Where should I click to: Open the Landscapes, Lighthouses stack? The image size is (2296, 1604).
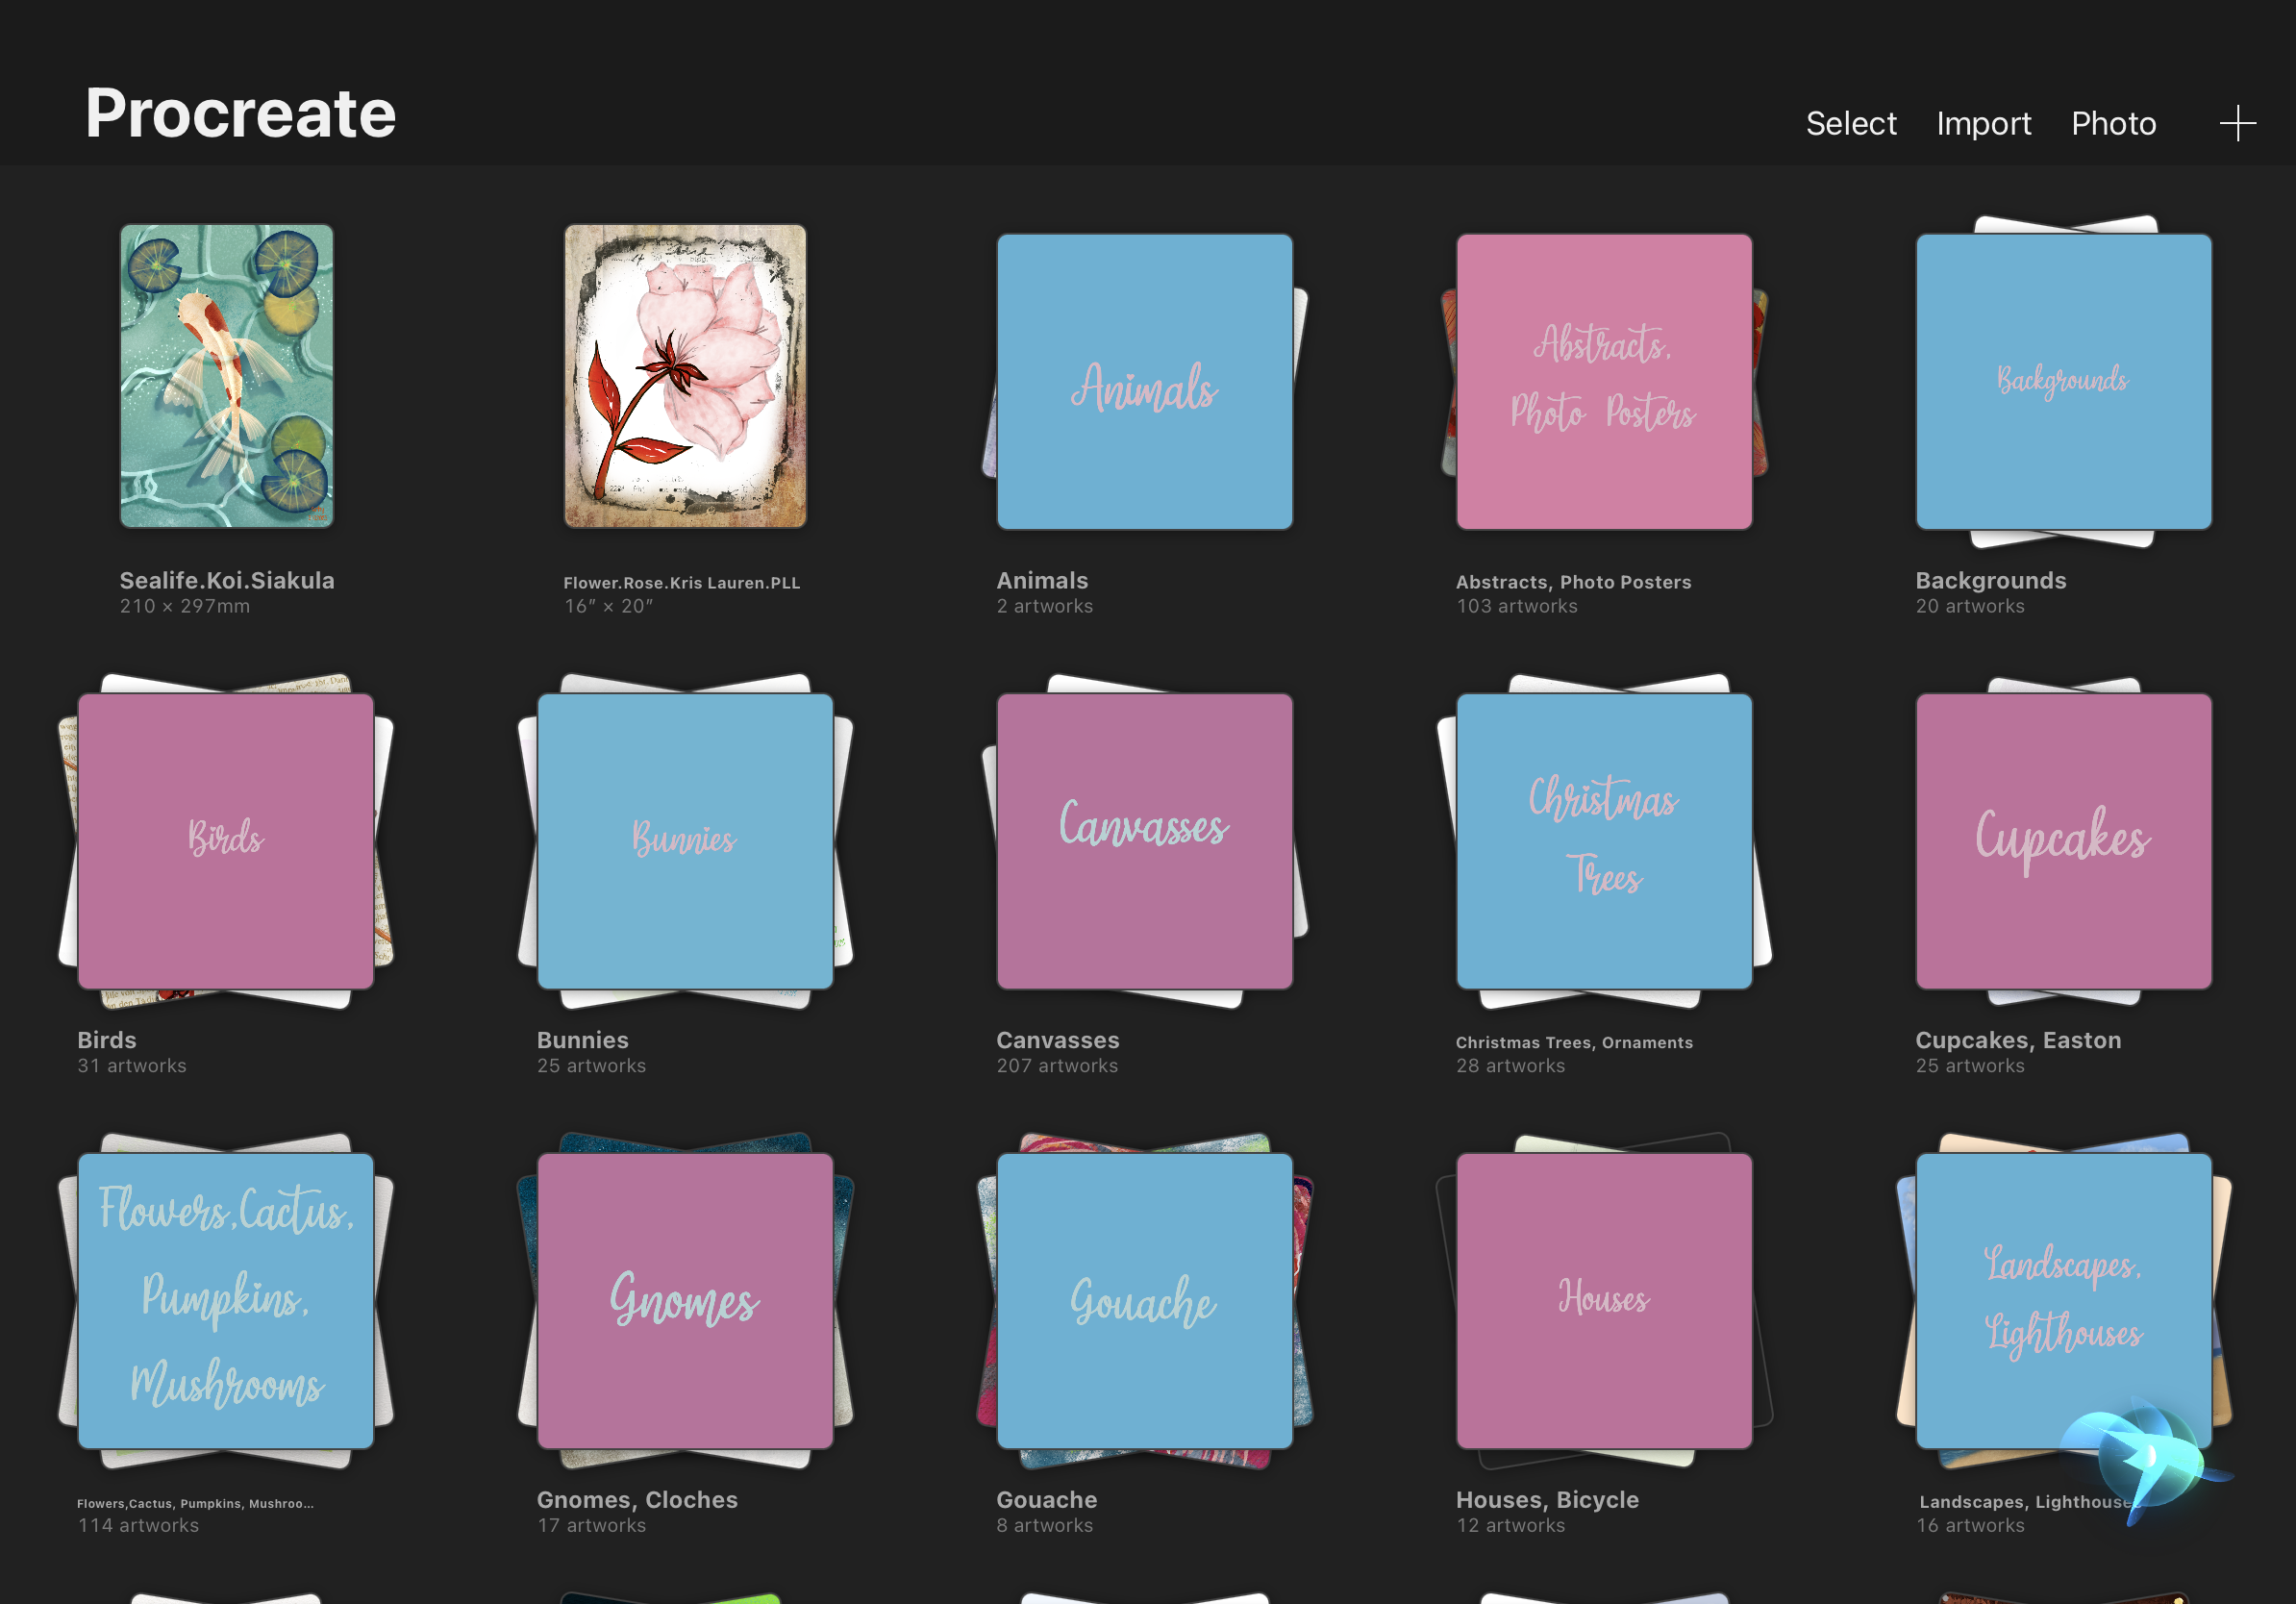click(2064, 1301)
